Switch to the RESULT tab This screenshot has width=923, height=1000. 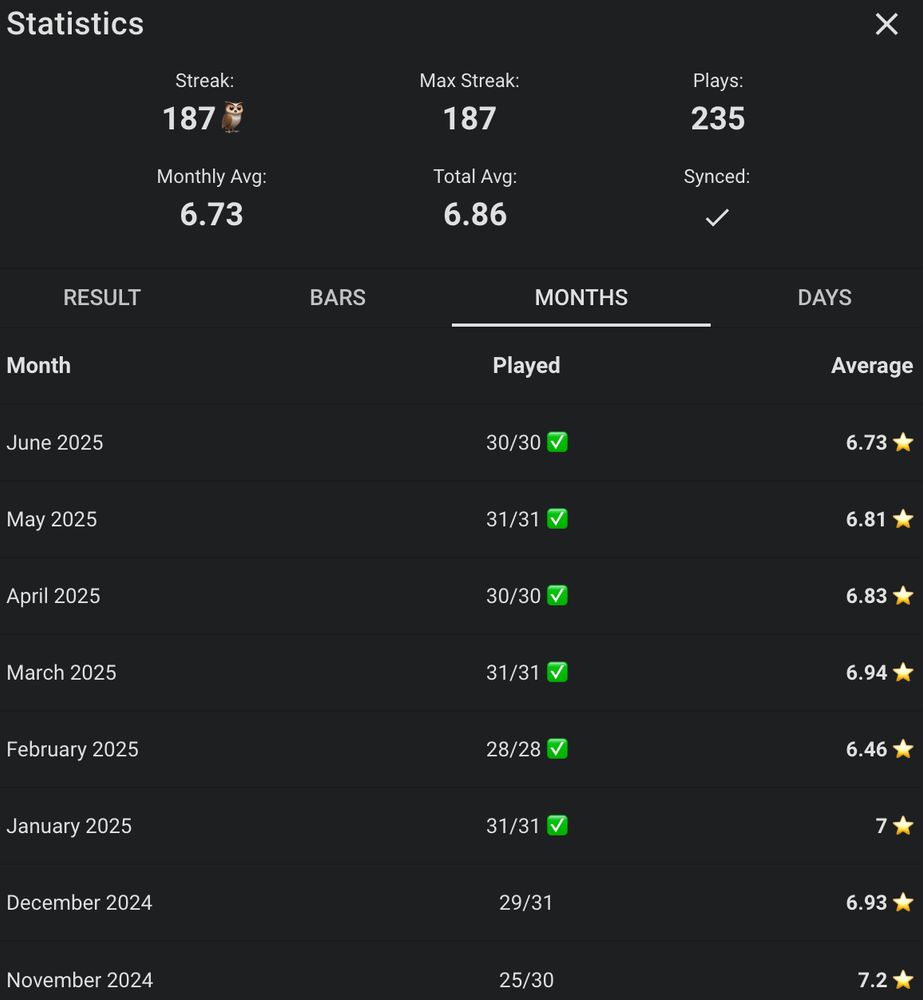tap(101, 298)
